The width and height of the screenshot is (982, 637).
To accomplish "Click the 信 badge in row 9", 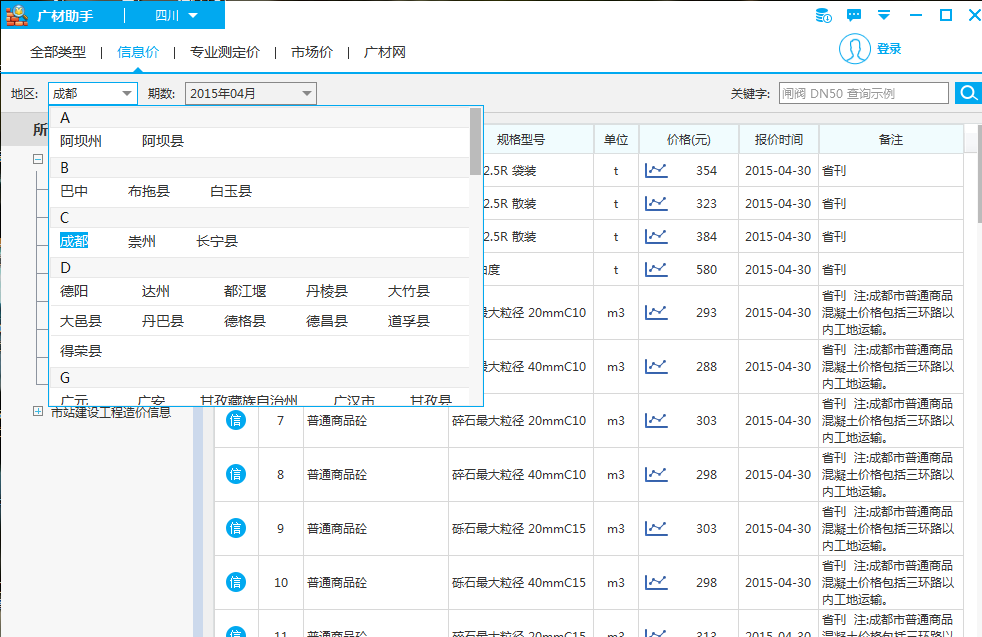I will click(x=235, y=528).
